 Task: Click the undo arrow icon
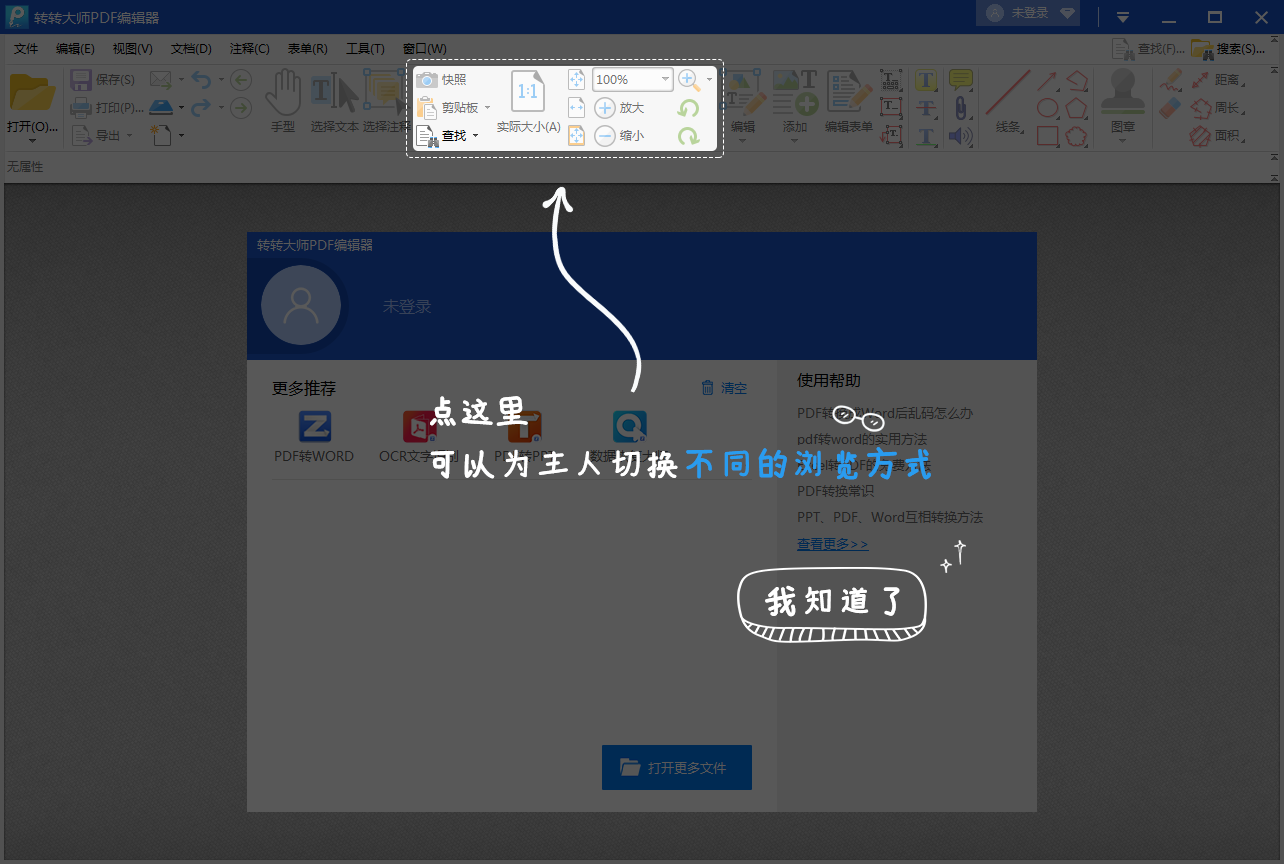pos(201,80)
